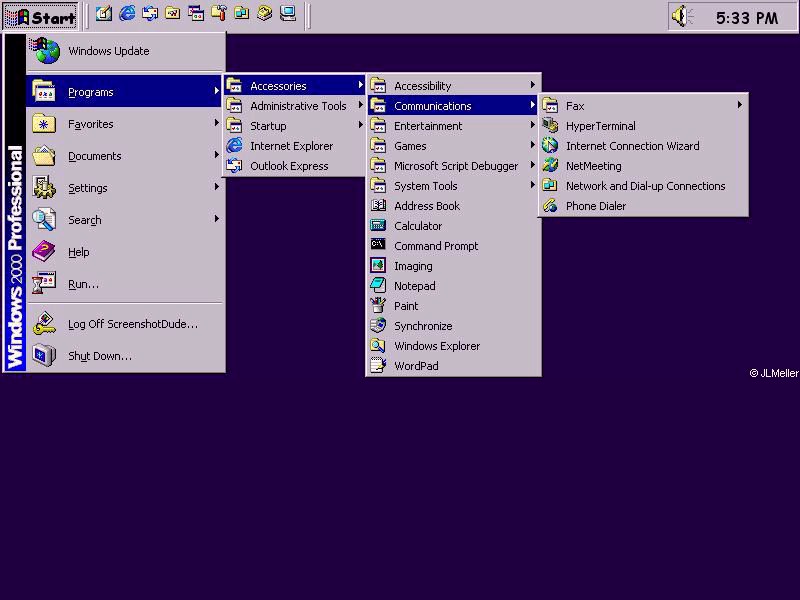Open the Microsoft Script Debugger folder

[x=453, y=166]
